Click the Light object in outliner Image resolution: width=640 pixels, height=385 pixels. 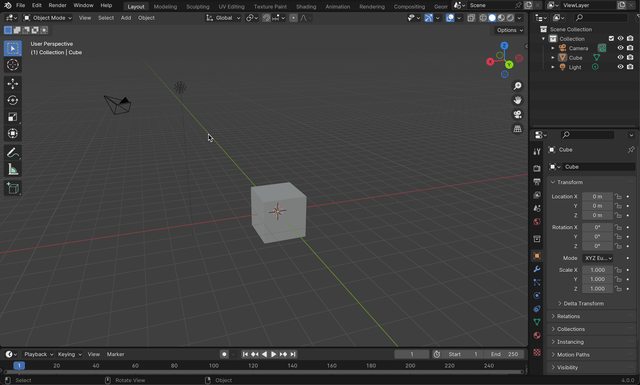click(575, 67)
